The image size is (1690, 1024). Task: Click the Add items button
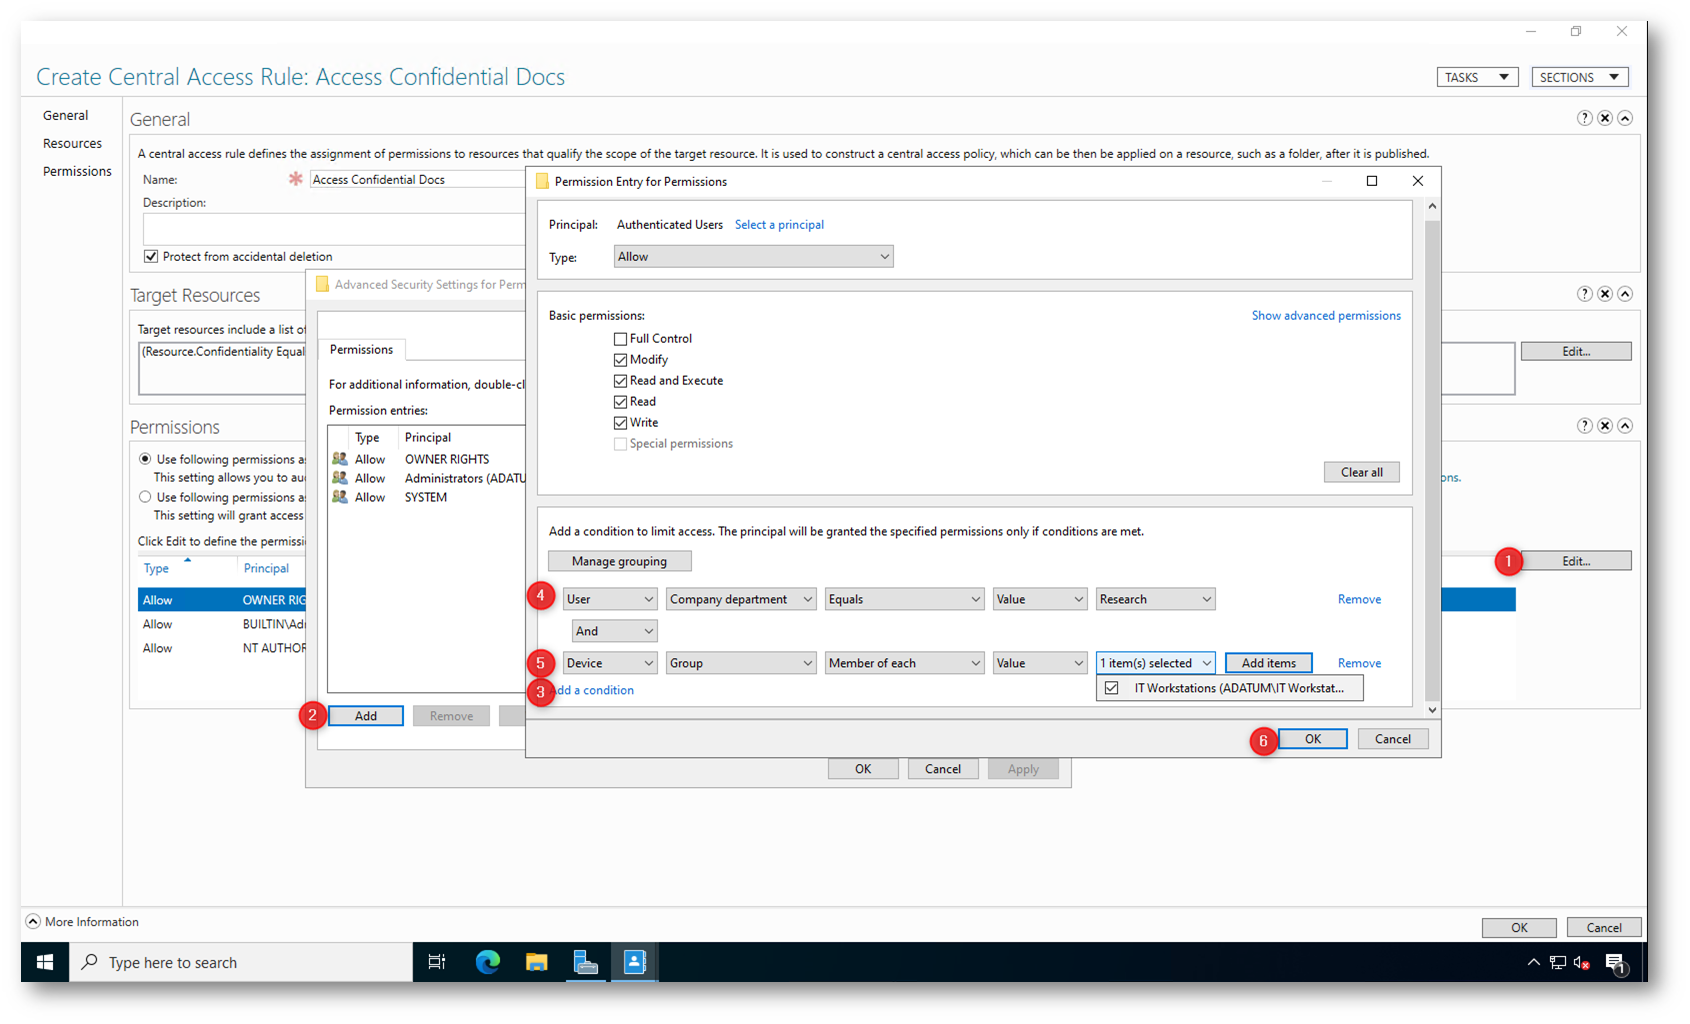[1268, 663]
